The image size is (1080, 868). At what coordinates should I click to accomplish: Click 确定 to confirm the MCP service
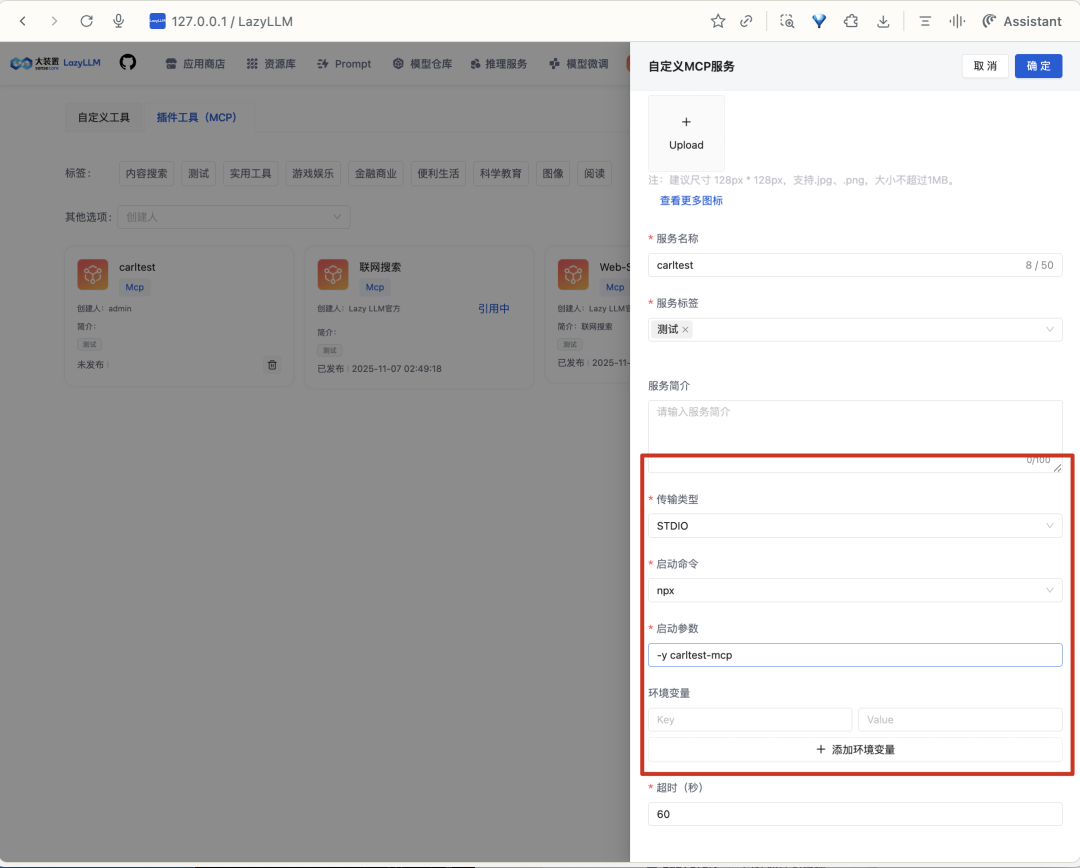1038,66
